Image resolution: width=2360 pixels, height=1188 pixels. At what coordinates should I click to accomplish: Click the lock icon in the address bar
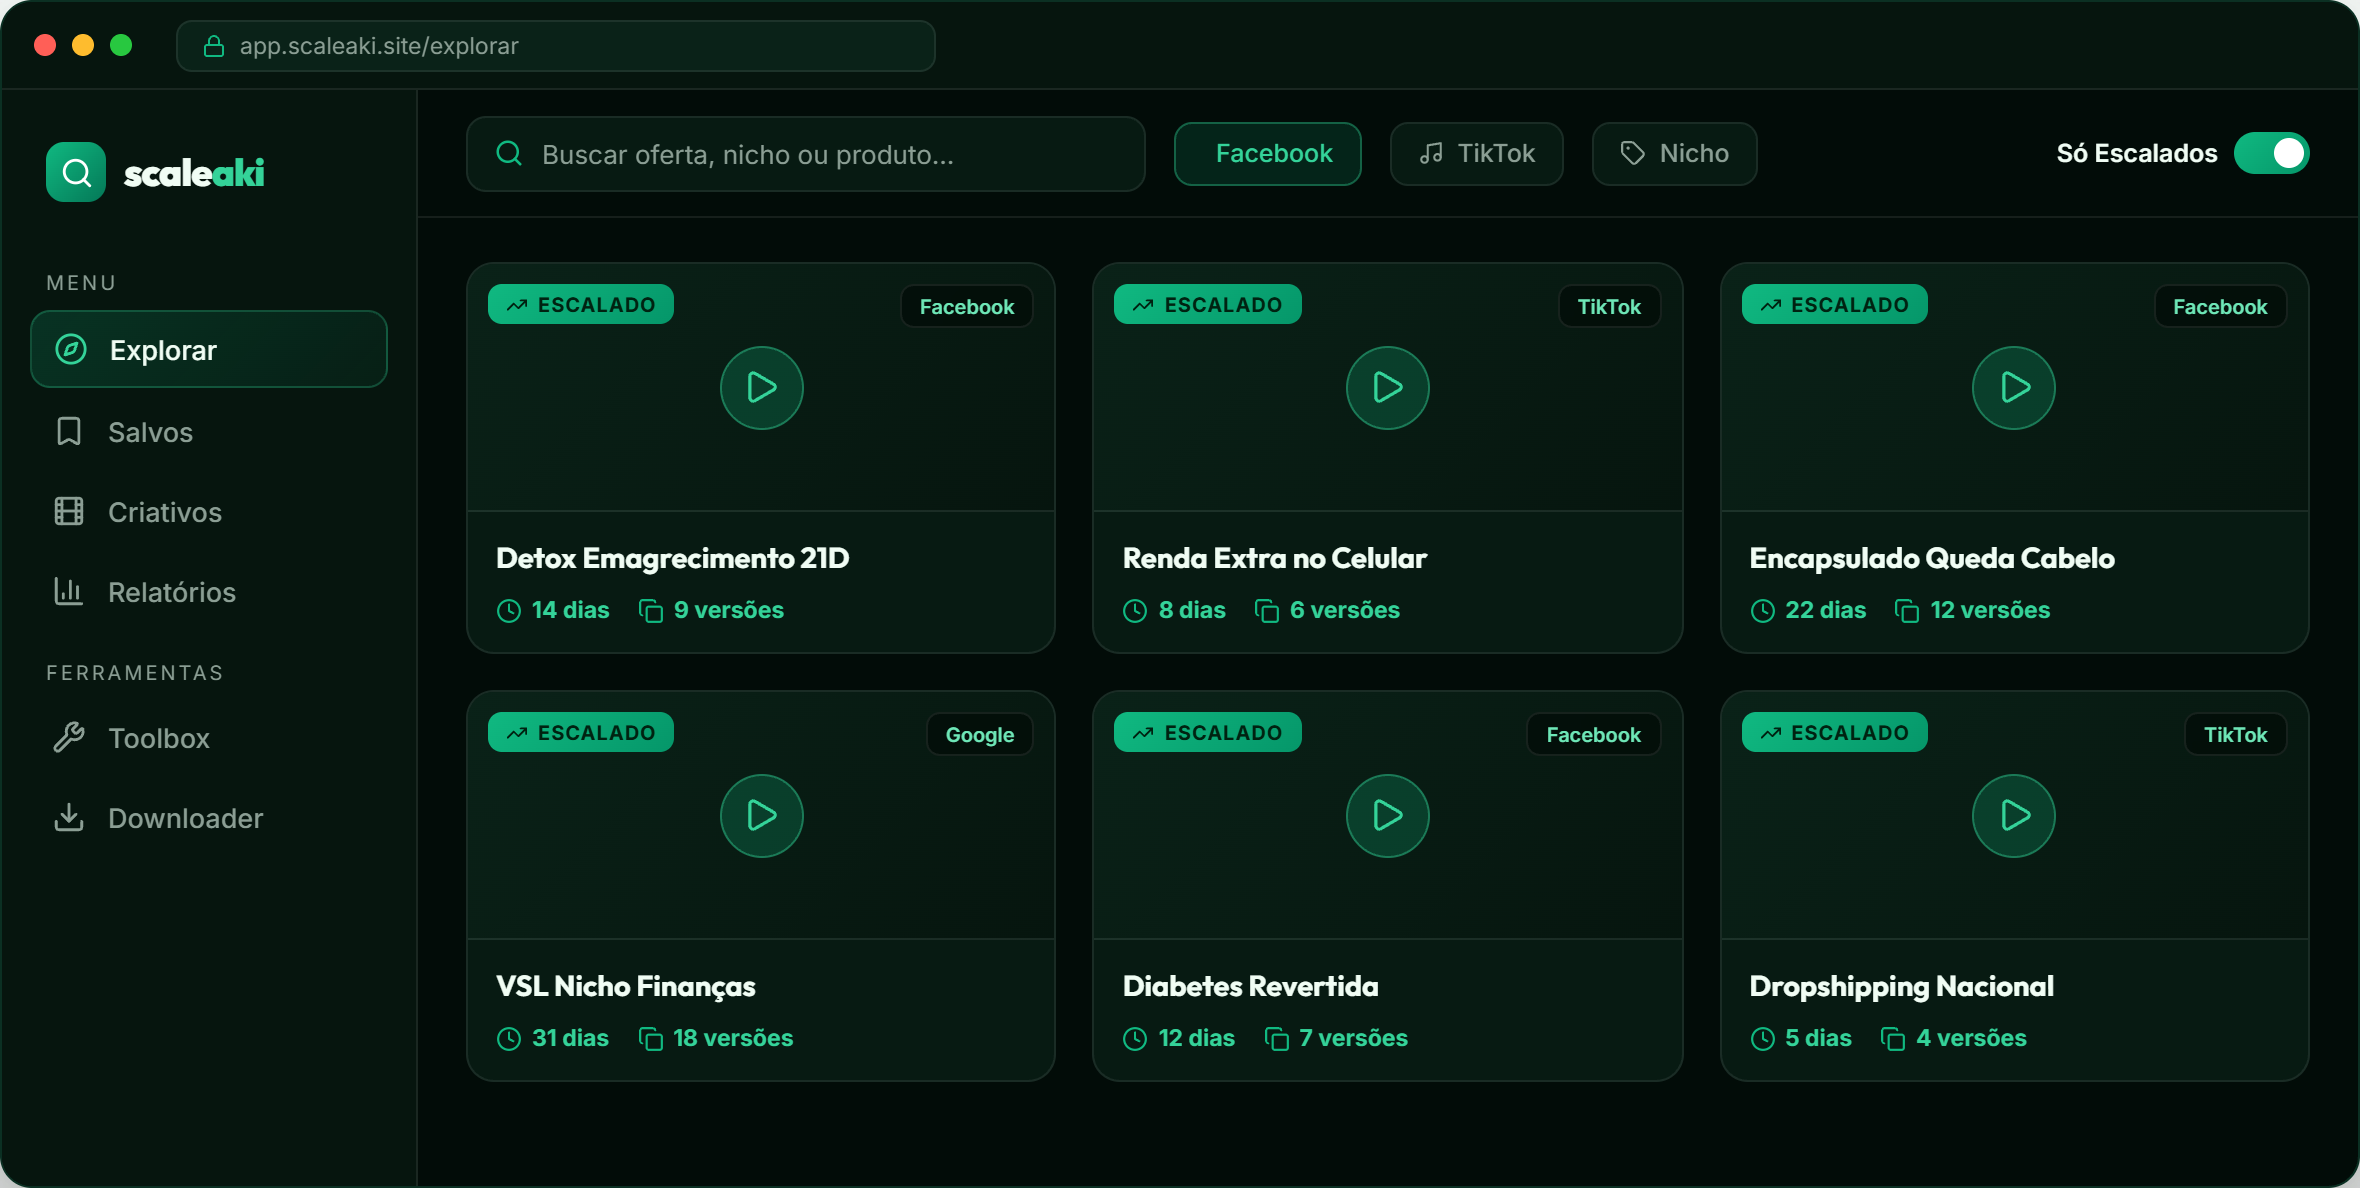[x=213, y=46]
